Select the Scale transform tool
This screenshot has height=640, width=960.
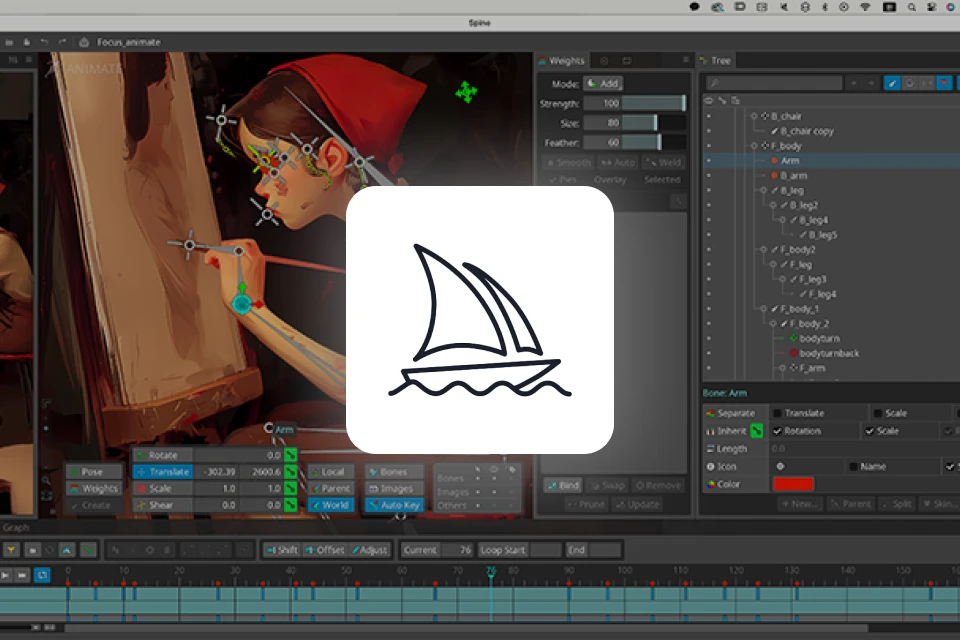pos(163,488)
